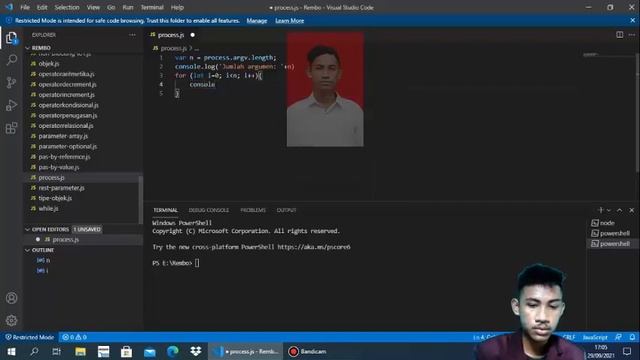
Task: Open Dropbox from the taskbar
Action: click(196, 351)
